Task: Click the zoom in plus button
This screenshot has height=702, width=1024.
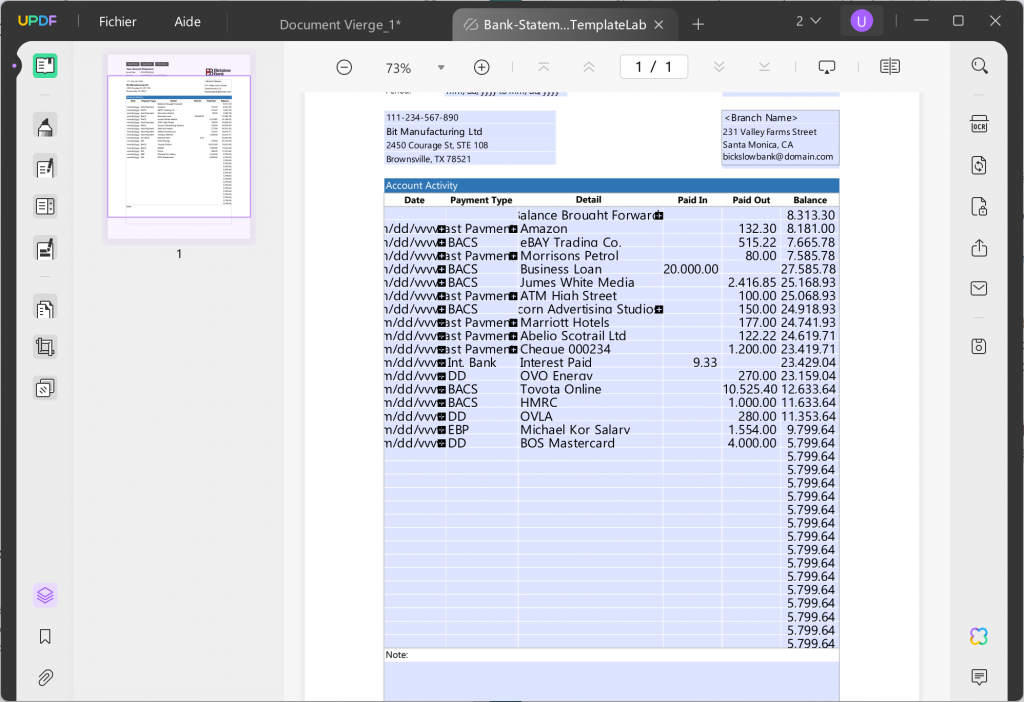Action: coord(481,67)
